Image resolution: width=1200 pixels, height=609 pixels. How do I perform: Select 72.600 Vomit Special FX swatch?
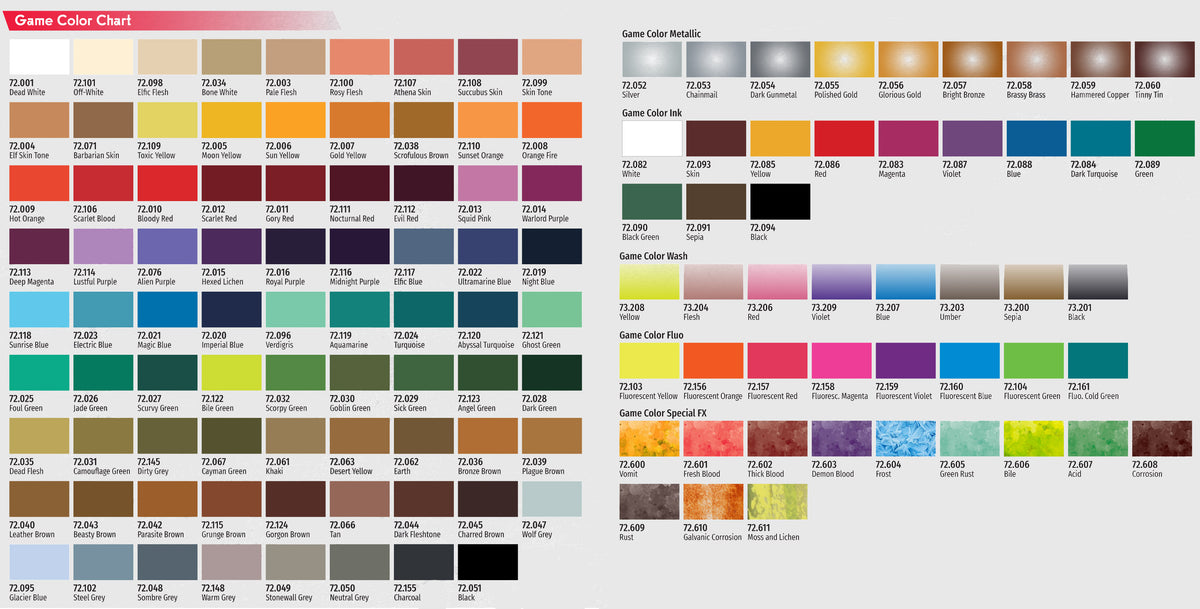[649, 437]
